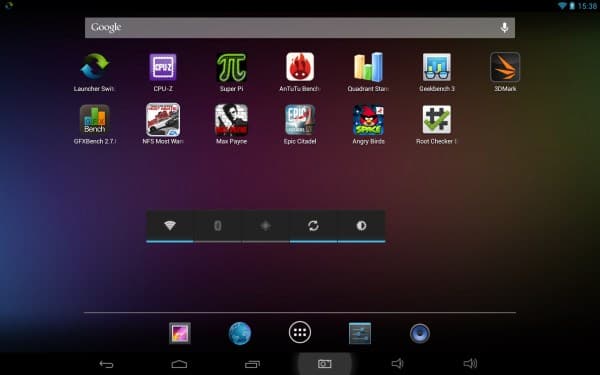
Task: Tap the notification icon in top-left
Action: point(8,6)
